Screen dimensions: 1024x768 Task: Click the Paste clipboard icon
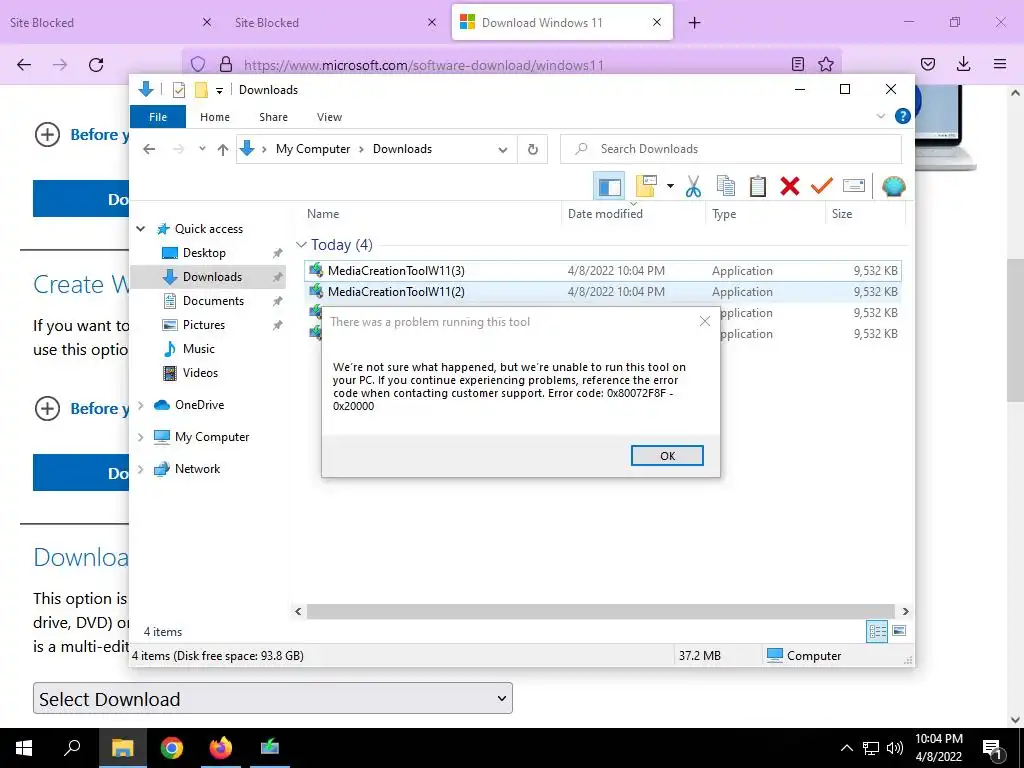tap(758, 187)
